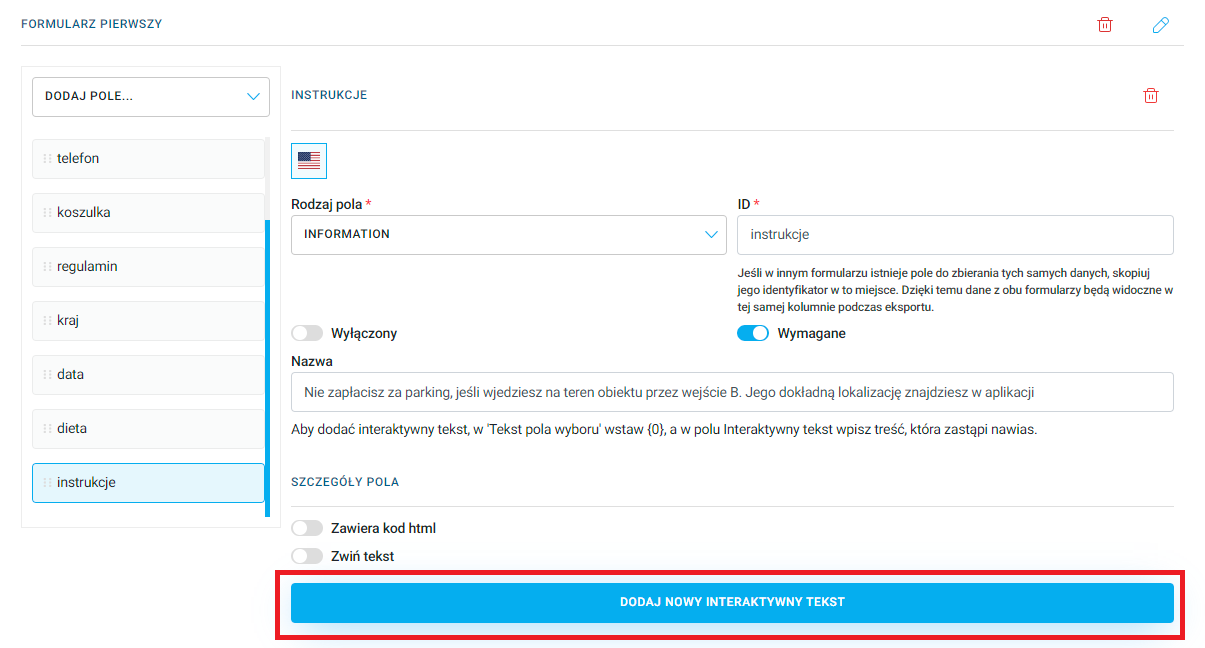
Task: Grab the drag handle next to regulamin
Action: (47, 266)
